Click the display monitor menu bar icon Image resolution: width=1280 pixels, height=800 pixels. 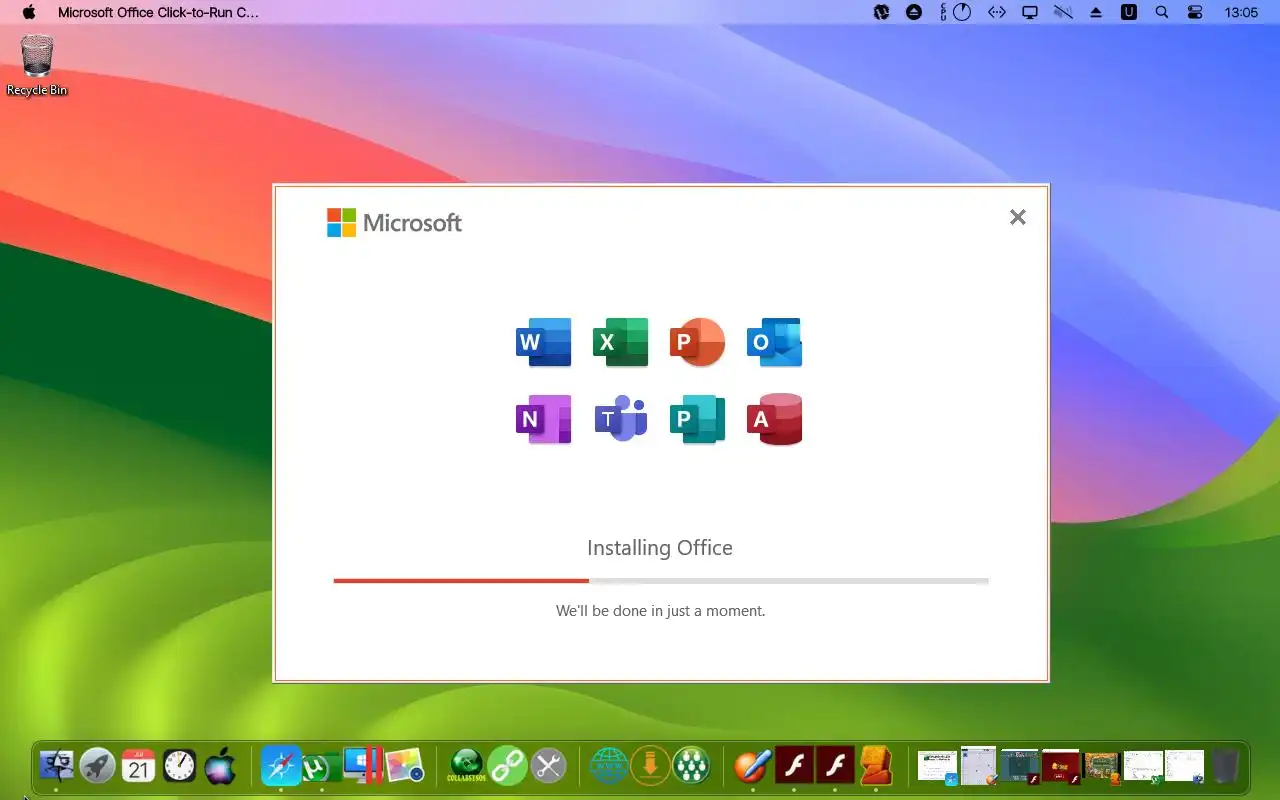1029,13
